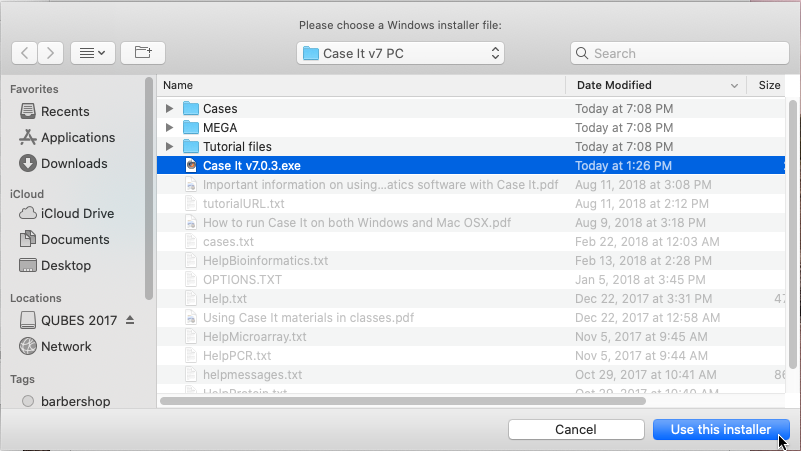Sort by the Date Modified column
Image resolution: width=801 pixels, height=451 pixels.
pyautogui.click(x=656, y=85)
